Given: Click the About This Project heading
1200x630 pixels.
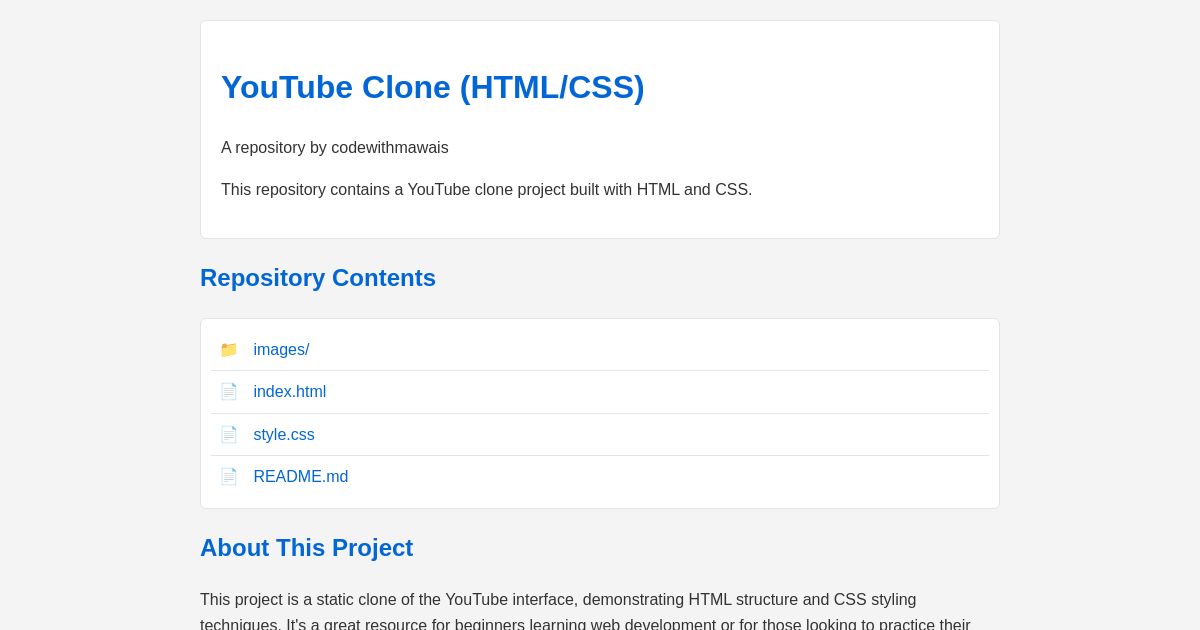Looking at the screenshot, I should [306, 548].
